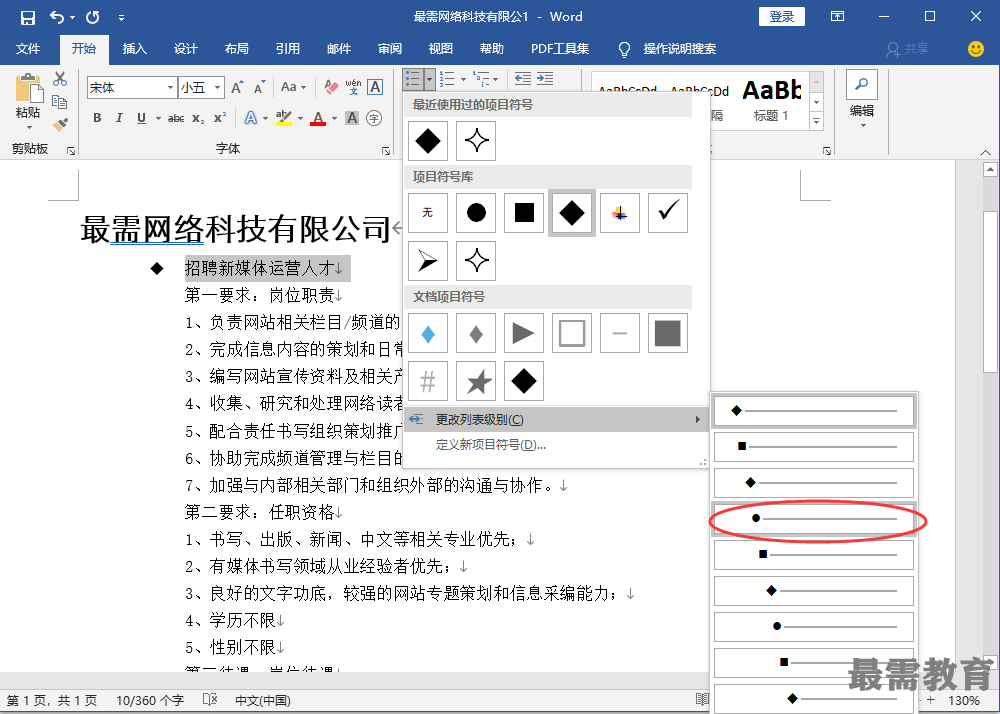Select the fourth list level with round bullet
The image size is (1000, 714).
tap(814, 518)
